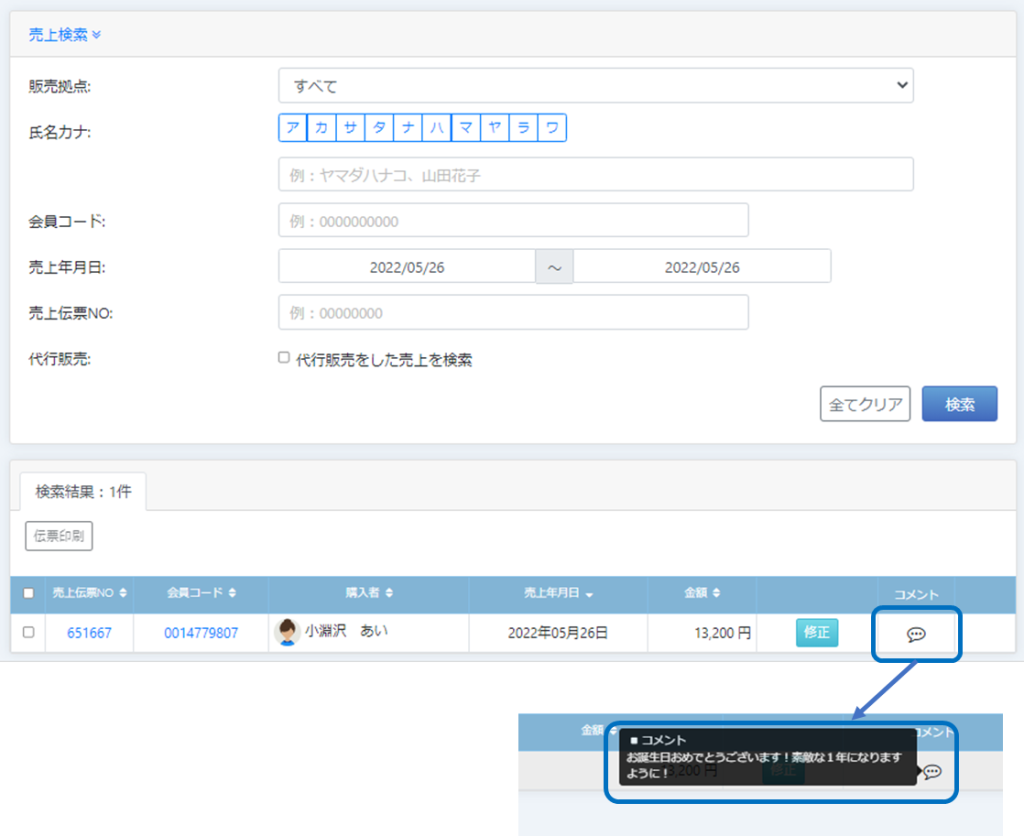This screenshot has width=1024, height=836.
Task: Sort by 売上伝票NO column sort arrows
Action: click(123, 593)
